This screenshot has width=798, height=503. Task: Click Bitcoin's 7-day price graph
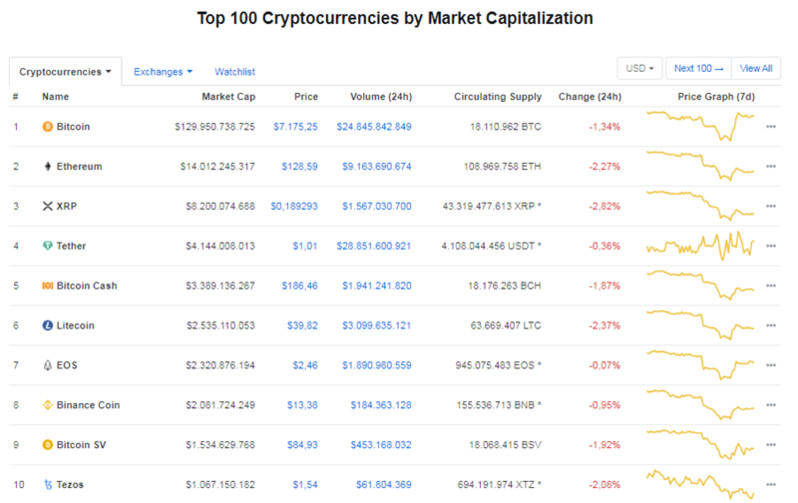[700, 125]
